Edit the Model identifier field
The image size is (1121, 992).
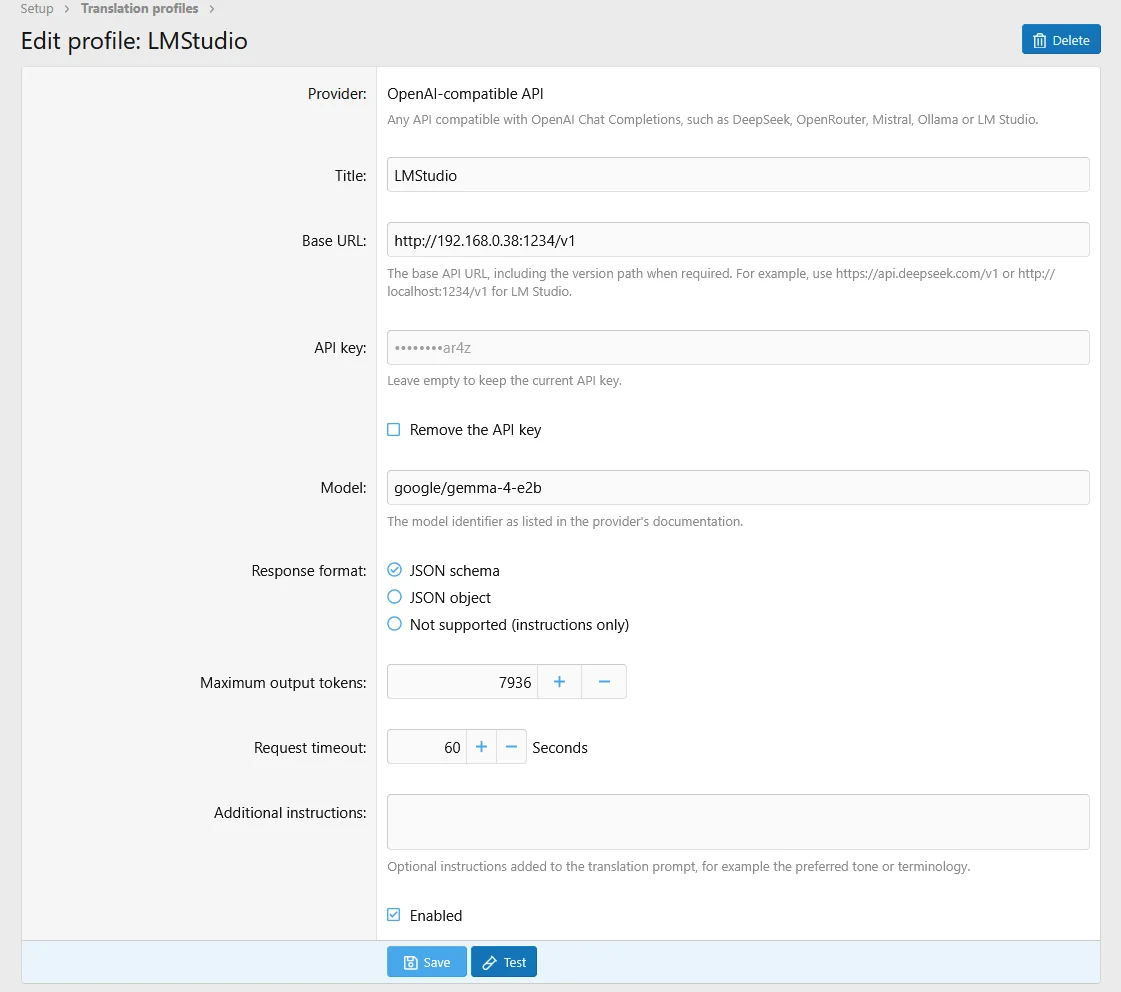(738, 487)
